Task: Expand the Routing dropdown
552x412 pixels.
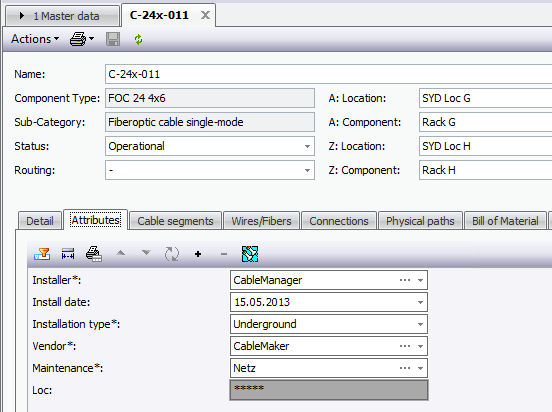Action: pyautogui.click(x=307, y=170)
